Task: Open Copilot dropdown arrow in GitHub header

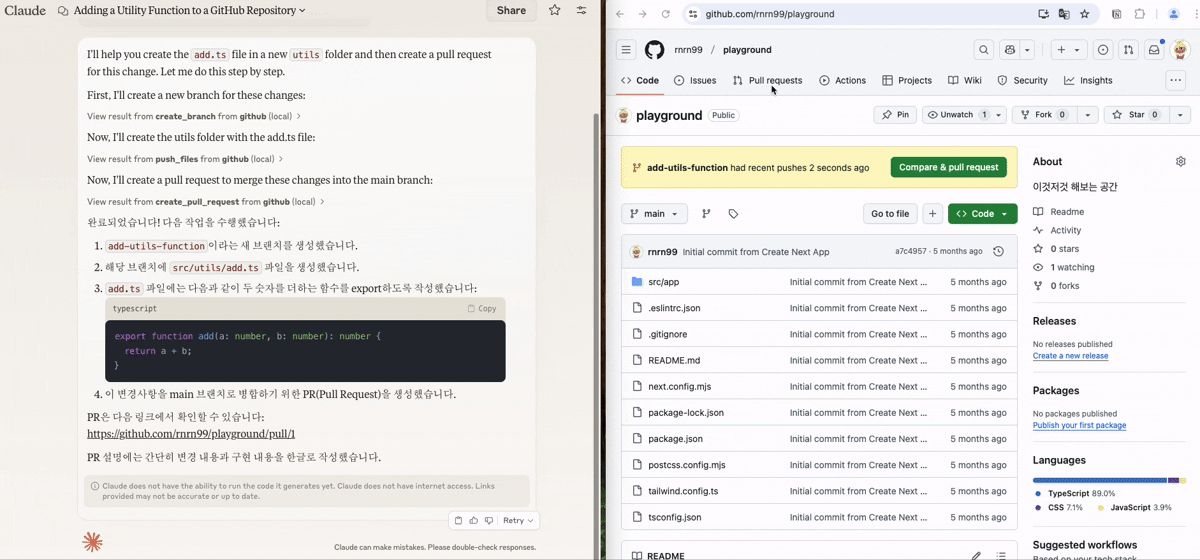Action: pyautogui.click(x=1029, y=49)
